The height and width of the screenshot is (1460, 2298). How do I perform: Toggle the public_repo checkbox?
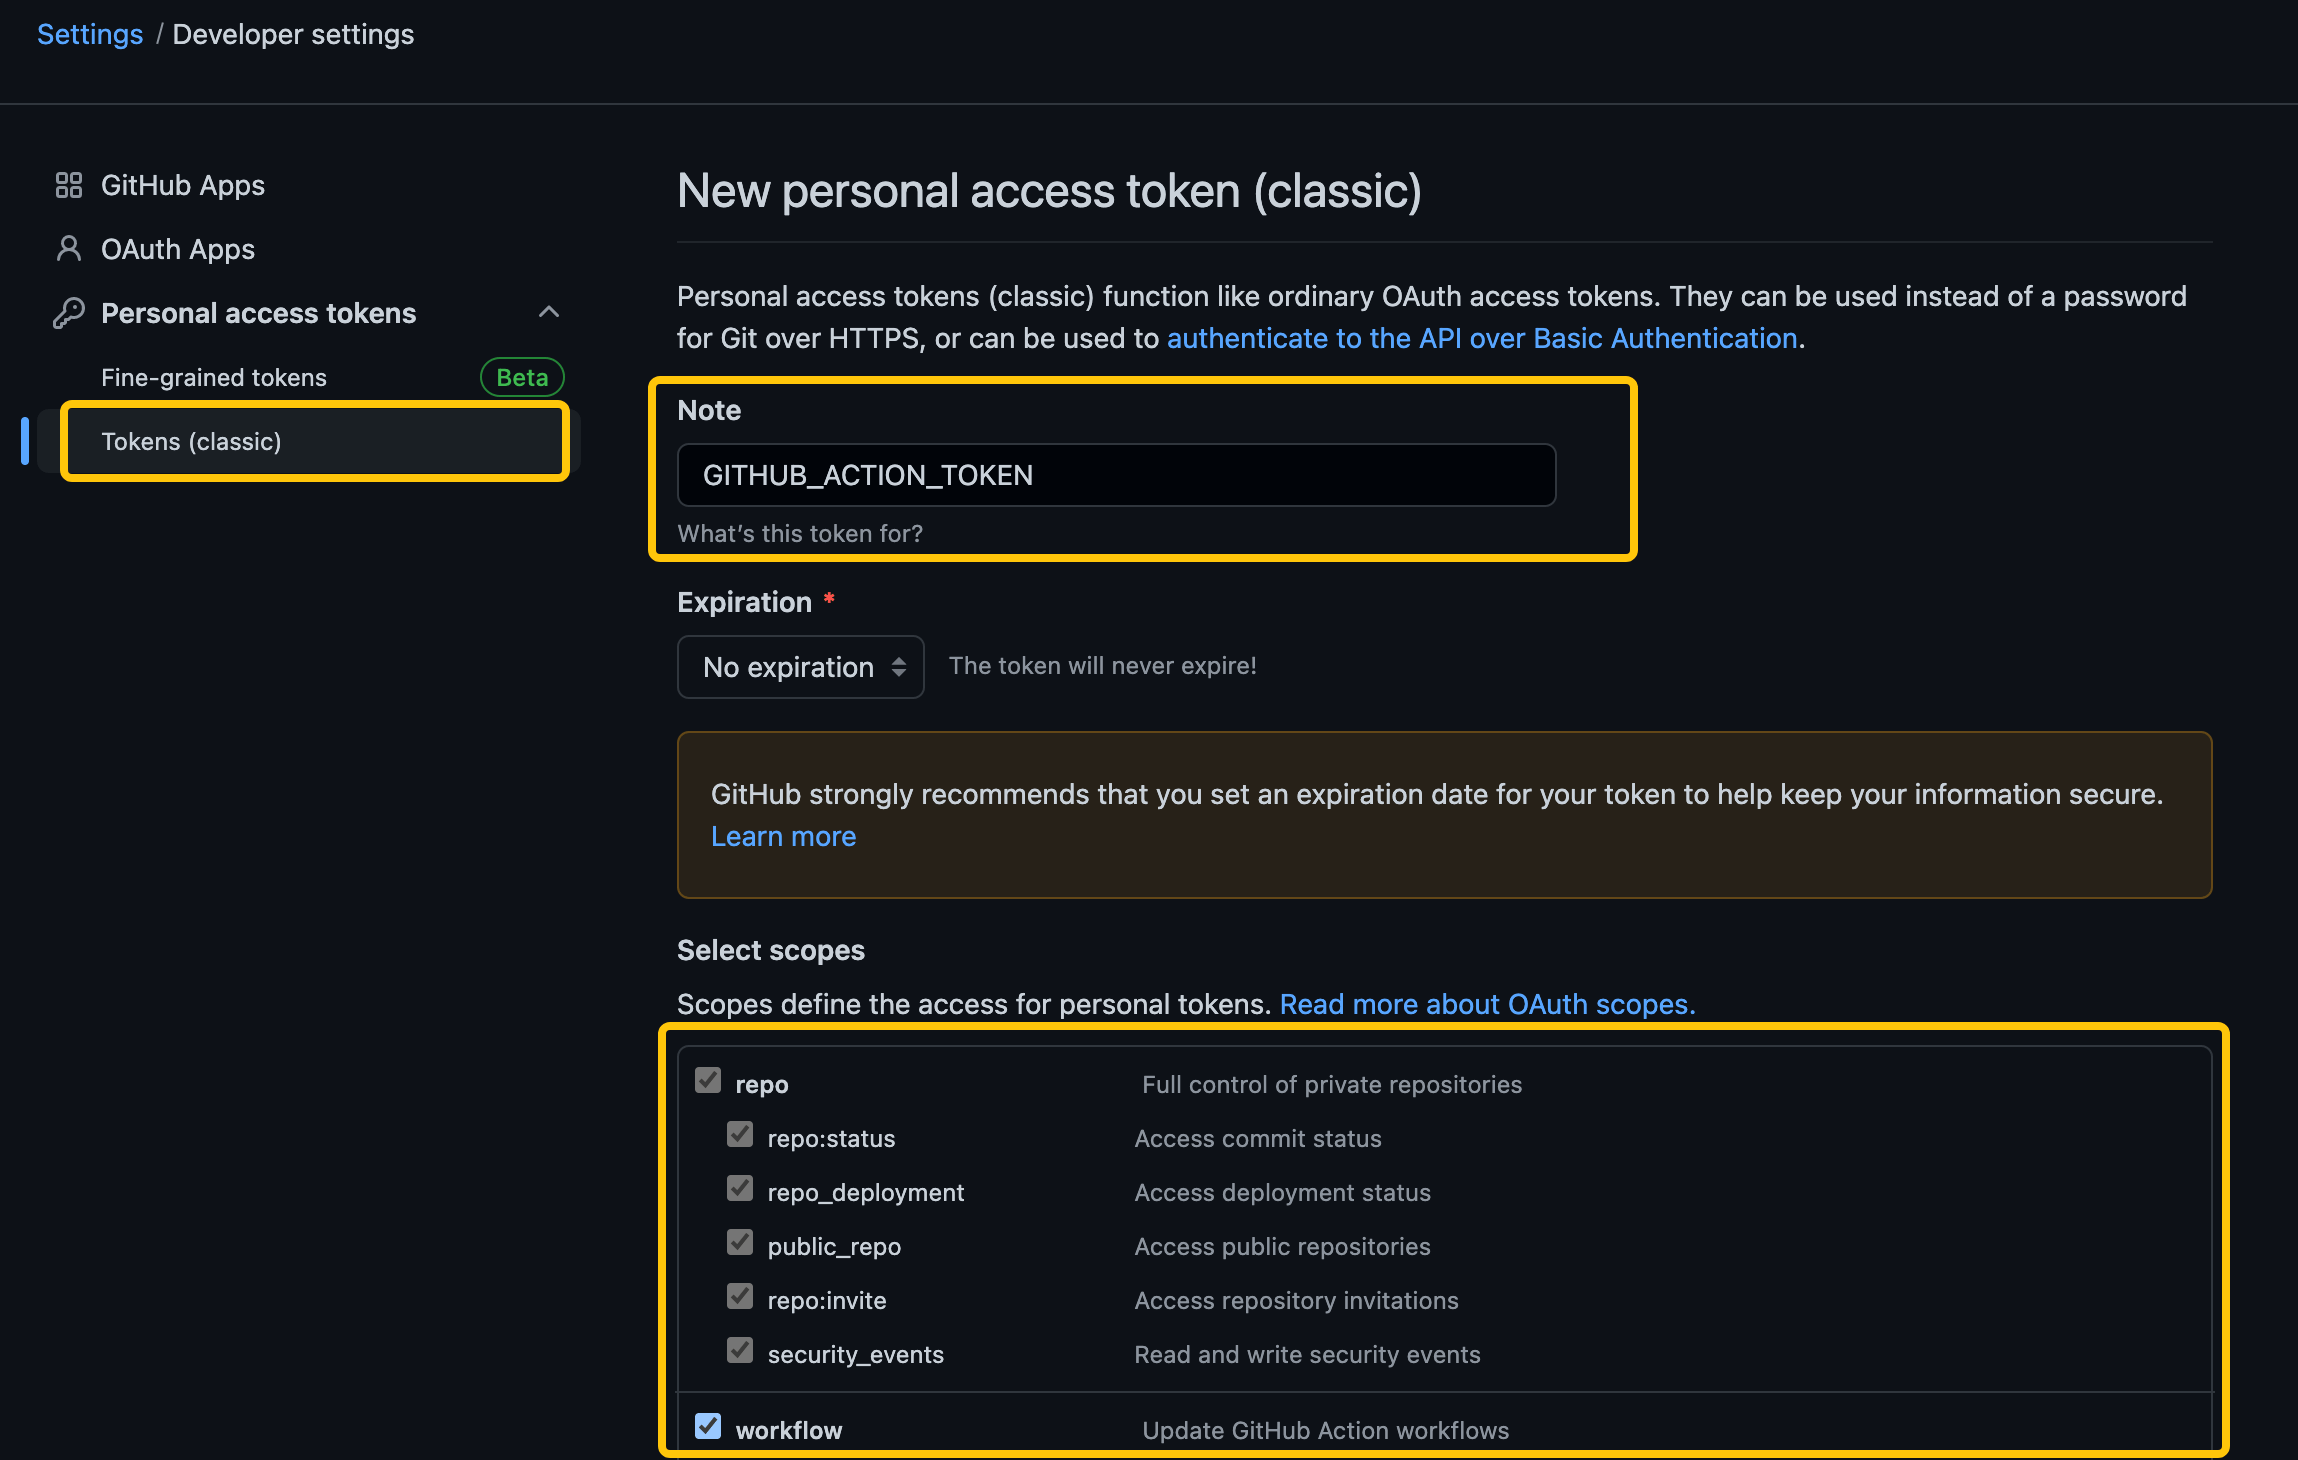tap(740, 1242)
